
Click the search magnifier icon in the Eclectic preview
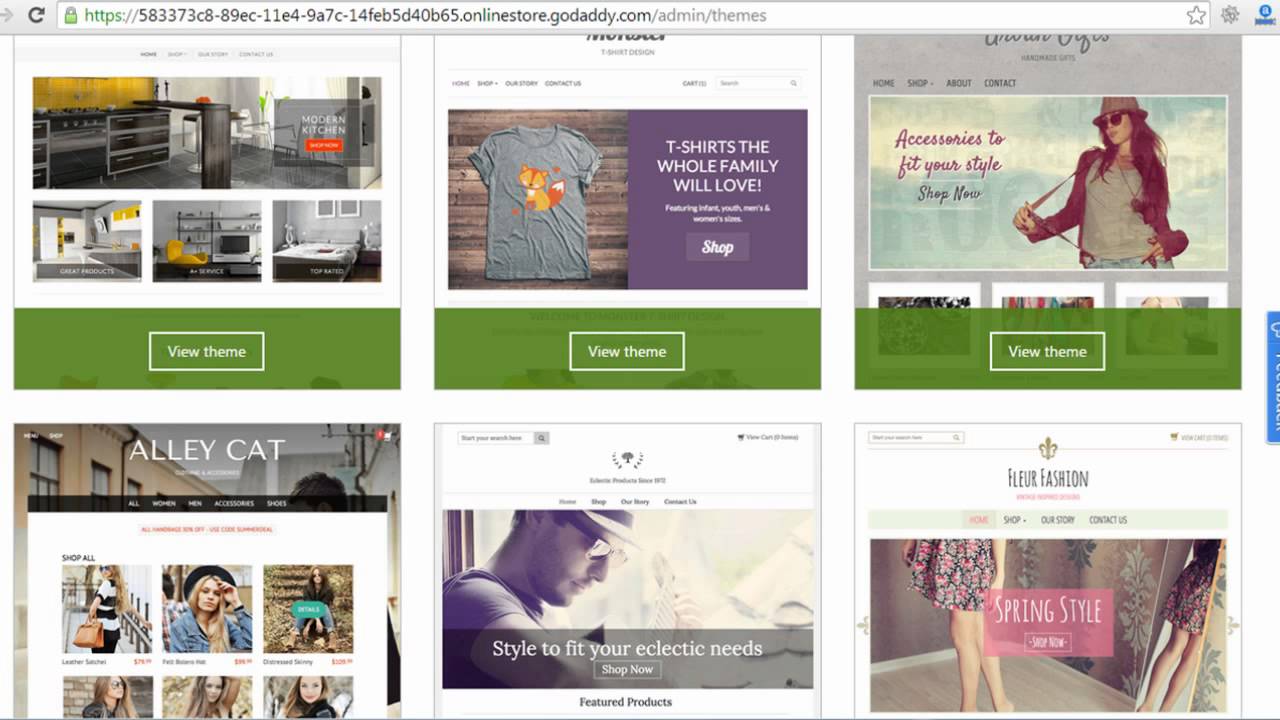pos(542,438)
